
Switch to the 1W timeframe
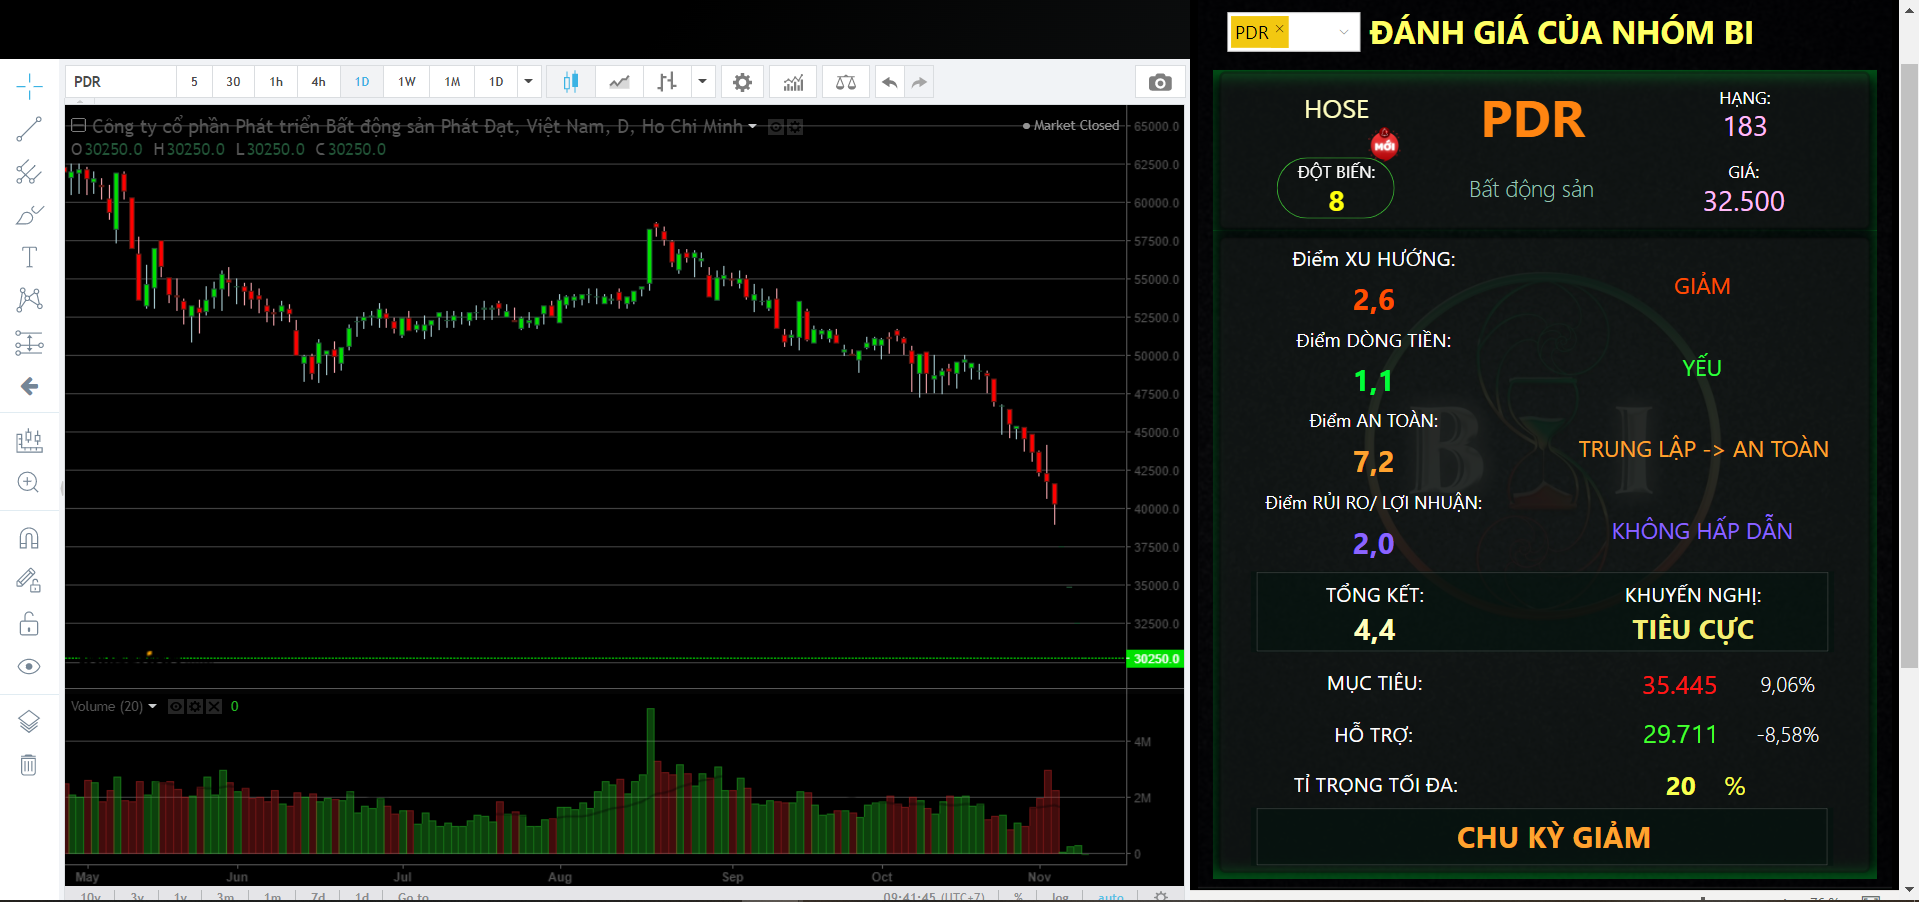coord(406,82)
